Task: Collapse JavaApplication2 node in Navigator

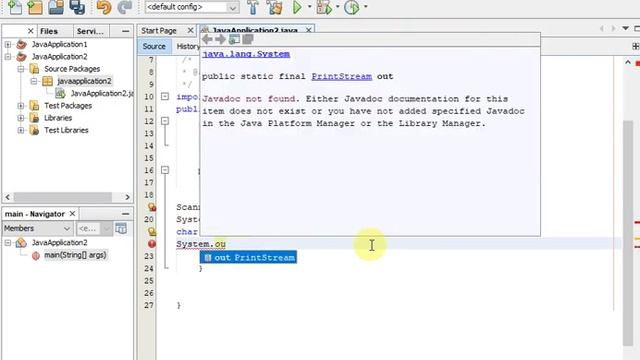Action: coord(8,243)
